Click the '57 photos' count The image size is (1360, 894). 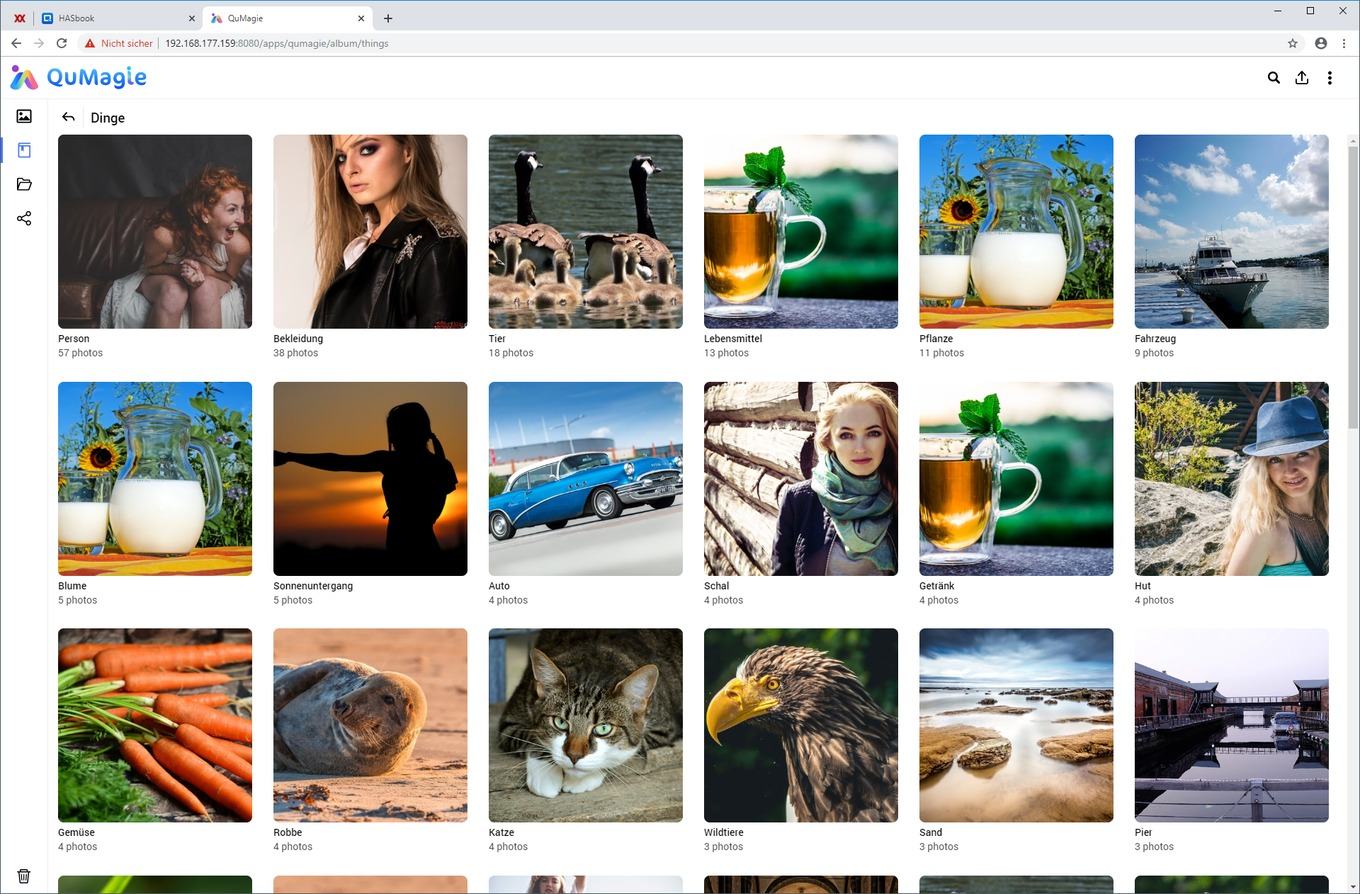80,353
